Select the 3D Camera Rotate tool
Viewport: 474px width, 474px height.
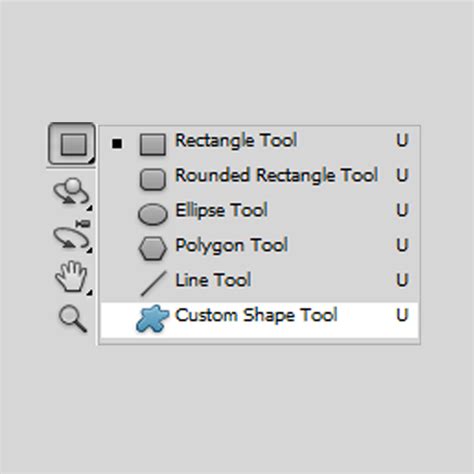[71, 236]
